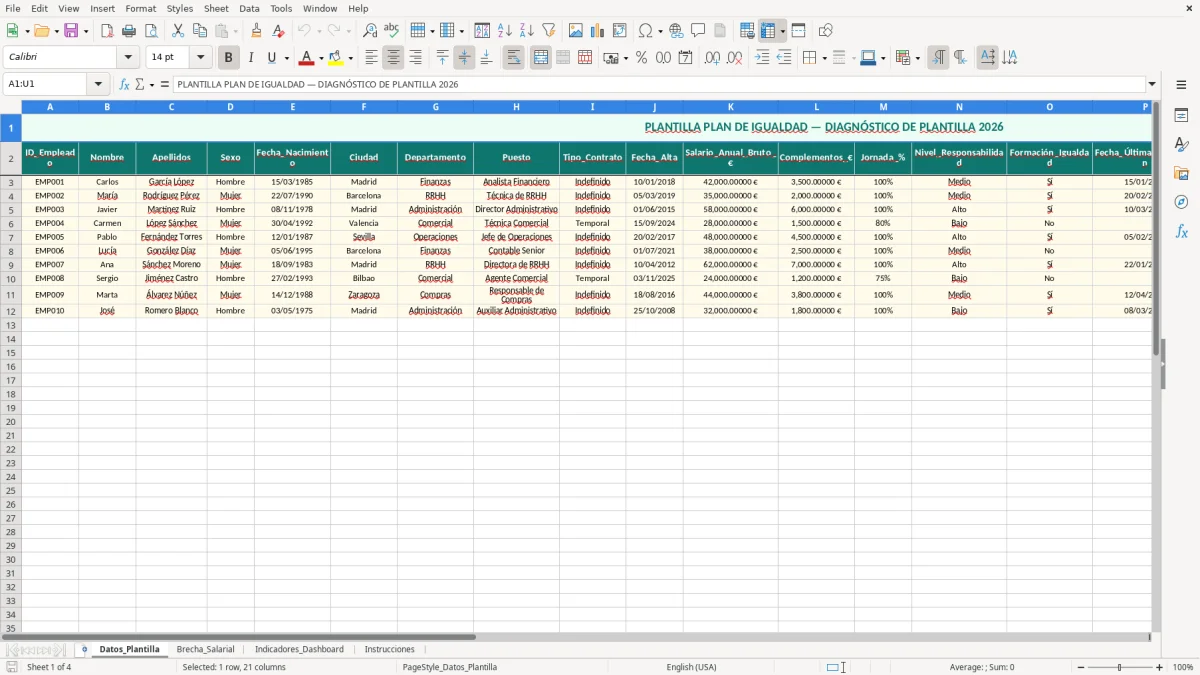Click the Clone Formatting paintbrush icon
Image resolution: width=1200 pixels, height=675 pixels.
pos(257,31)
